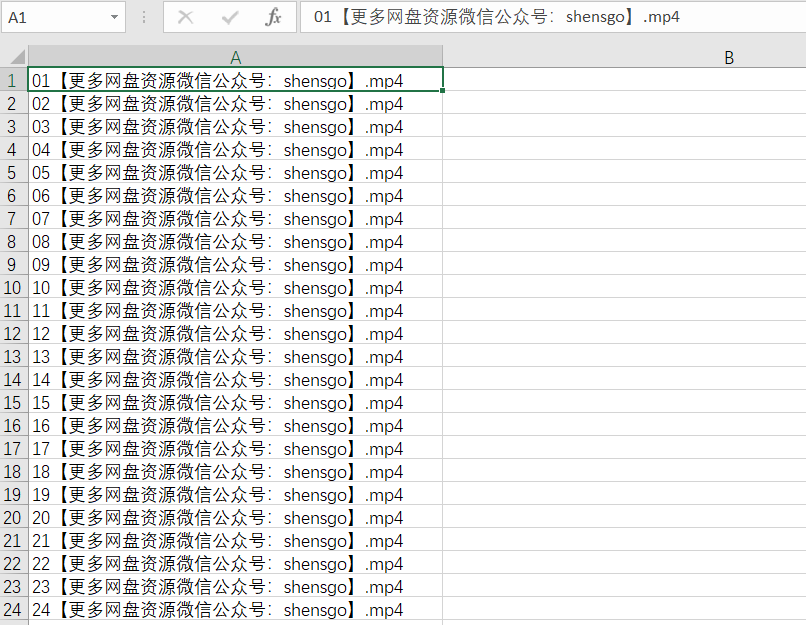The width and height of the screenshot is (806, 625).
Task: Select row 2 header
Action: click(x=12, y=104)
